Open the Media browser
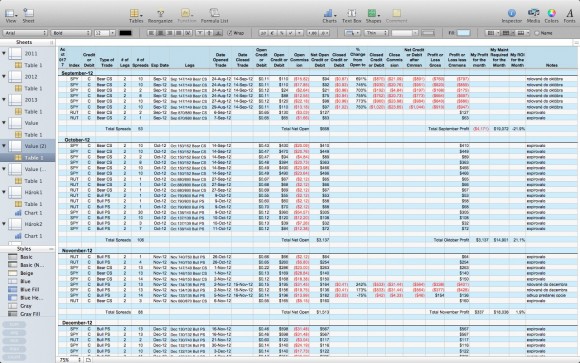The image size is (580, 363). (x=533, y=16)
